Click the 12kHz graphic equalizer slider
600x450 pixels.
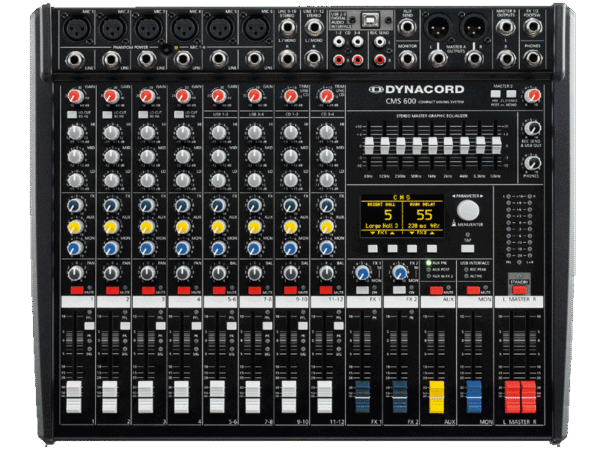[496, 146]
